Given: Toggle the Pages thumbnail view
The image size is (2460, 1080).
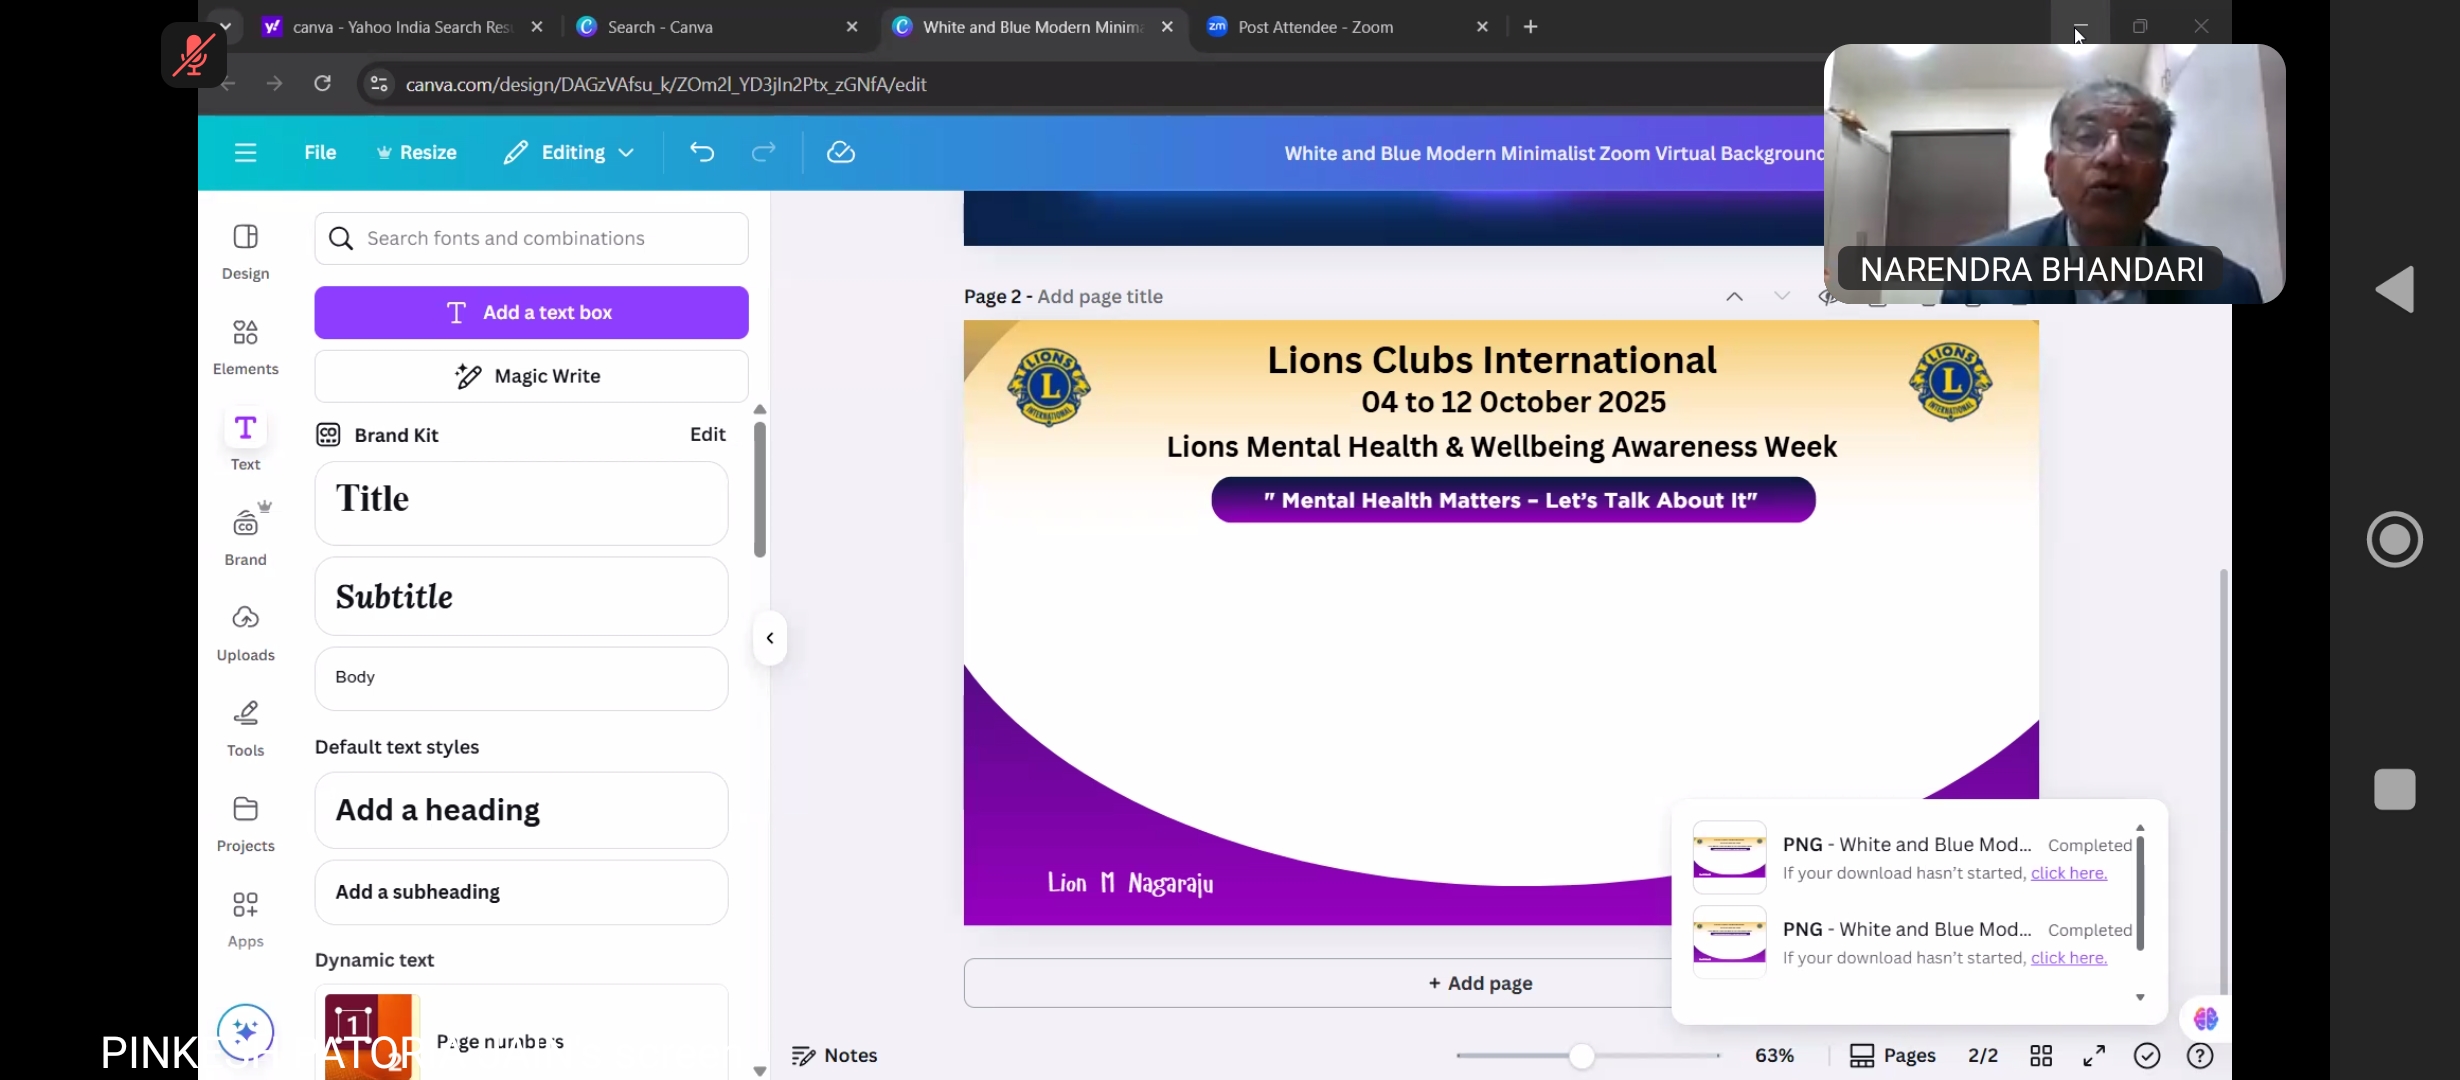Looking at the screenshot, I should pos(1892,1055).
